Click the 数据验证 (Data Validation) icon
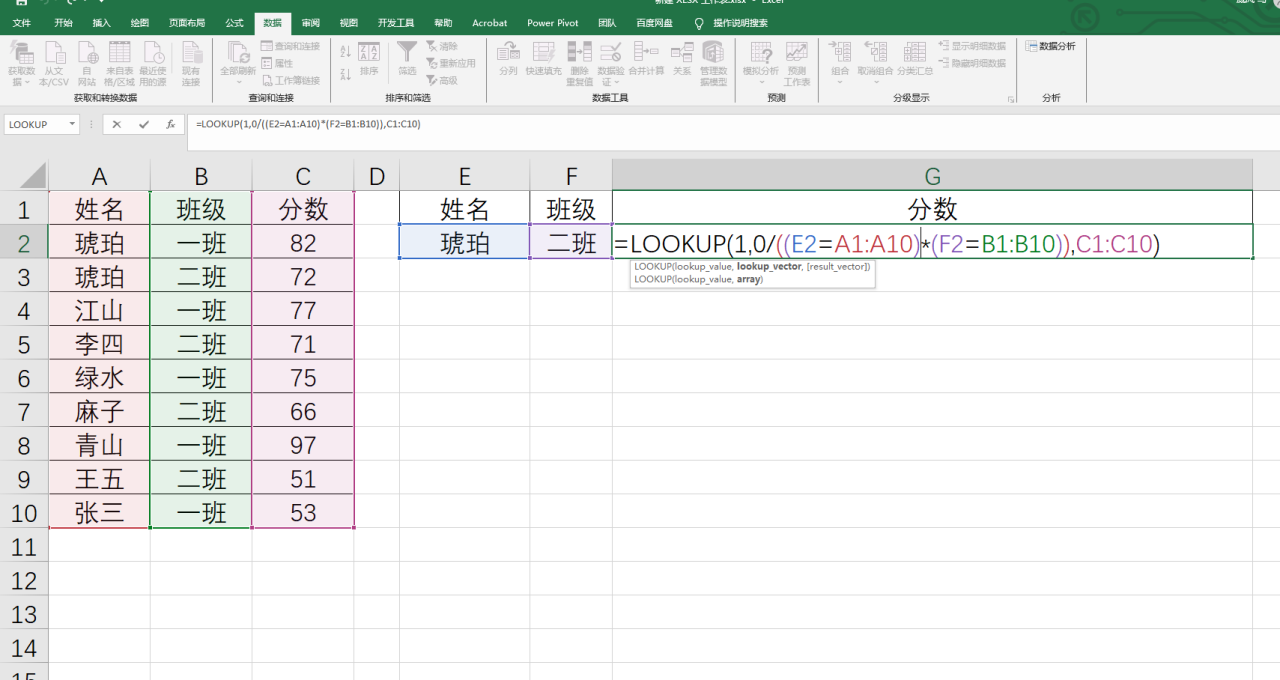The image size is (1280, 680). (611, 53)
